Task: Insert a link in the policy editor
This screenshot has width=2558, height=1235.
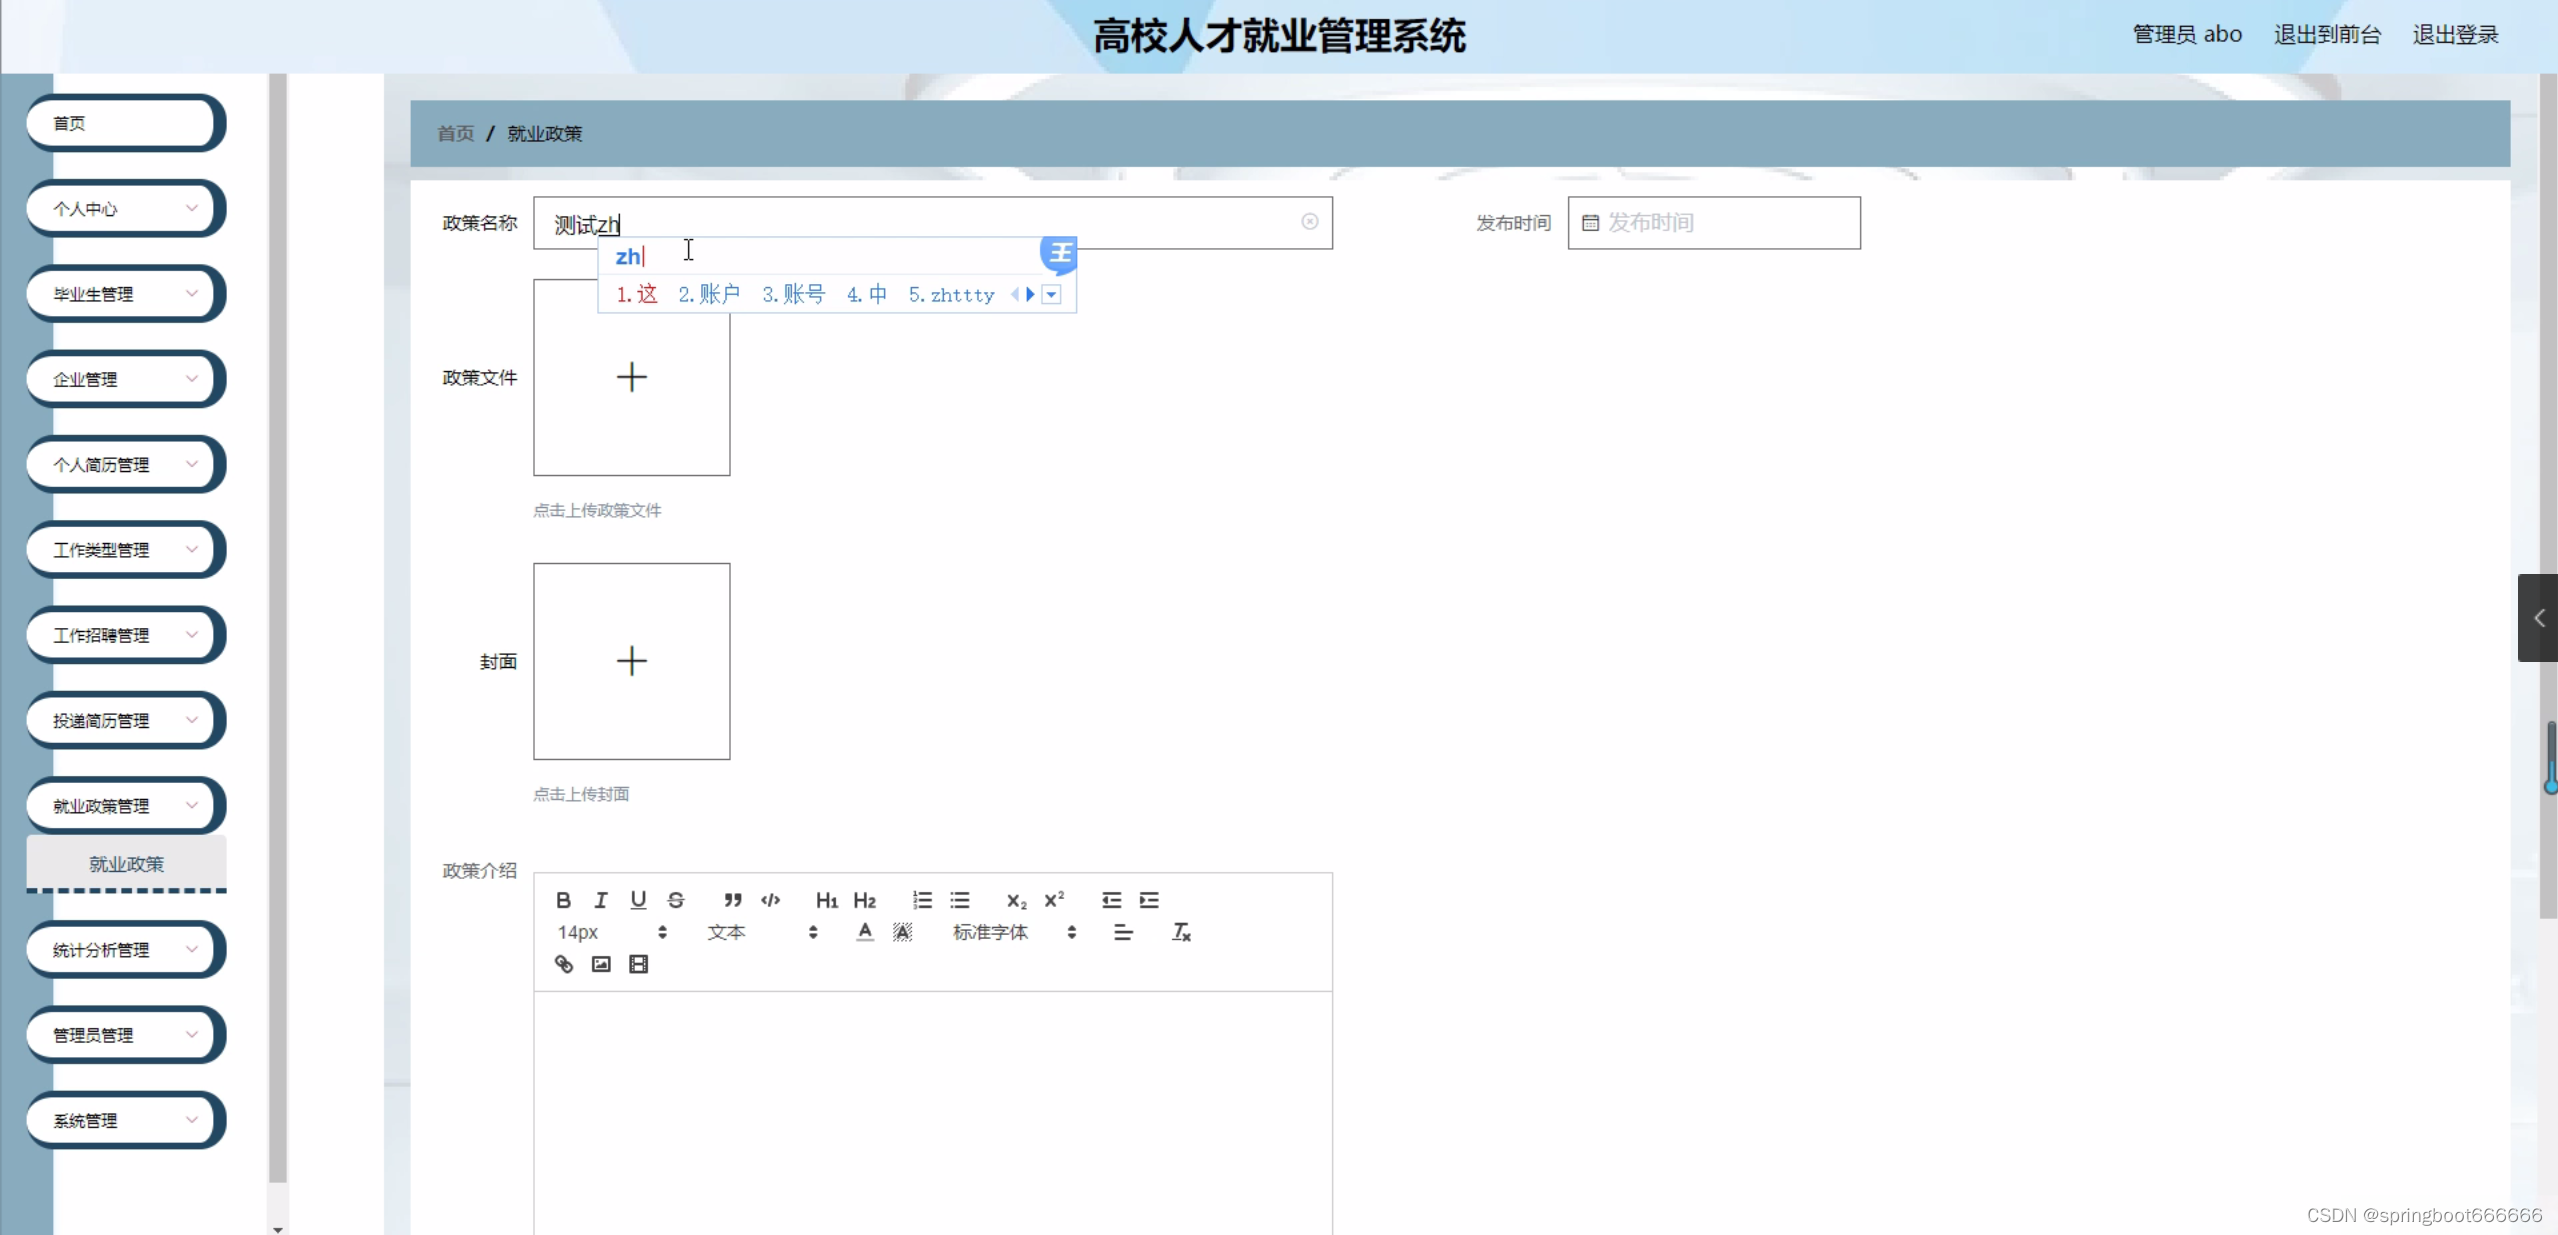Action: pos(564,964)
